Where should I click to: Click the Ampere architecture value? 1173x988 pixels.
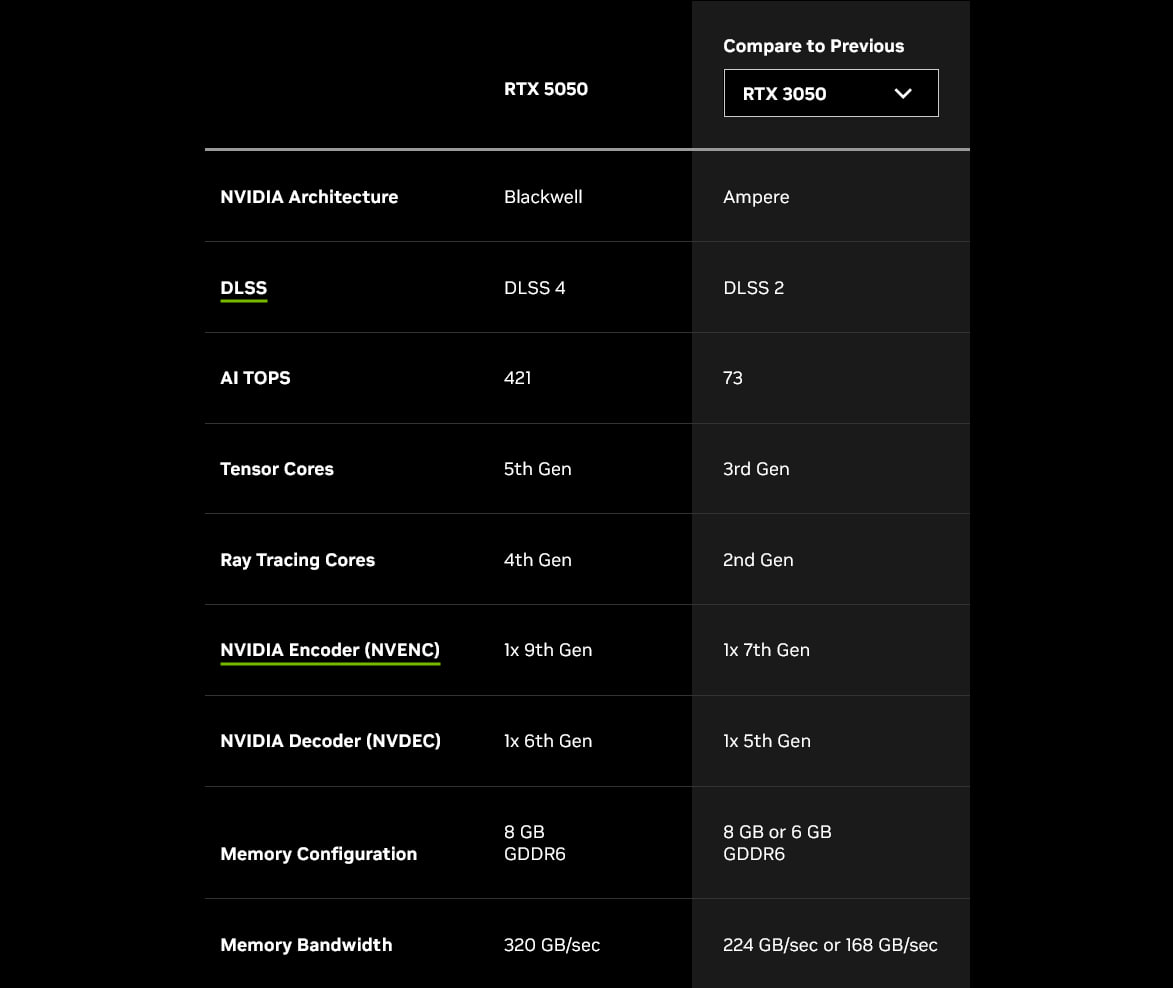756,197
